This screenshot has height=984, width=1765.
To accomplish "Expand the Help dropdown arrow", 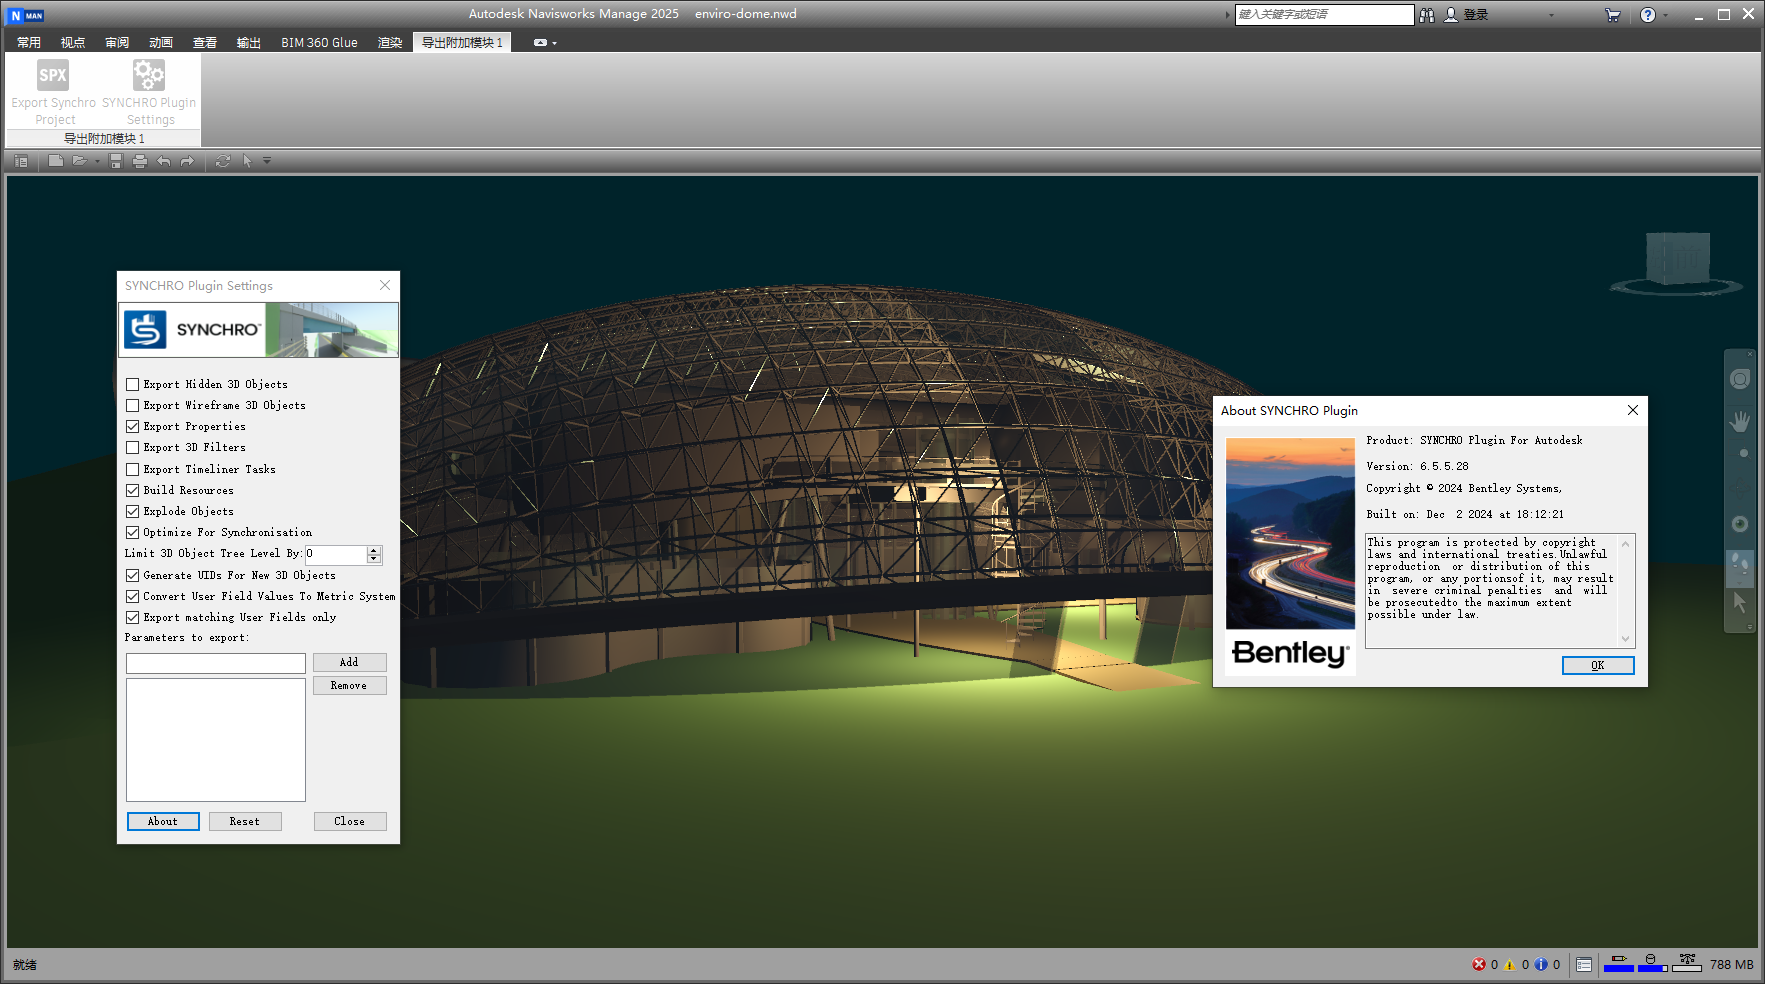I will click(x=1665, y=15).
